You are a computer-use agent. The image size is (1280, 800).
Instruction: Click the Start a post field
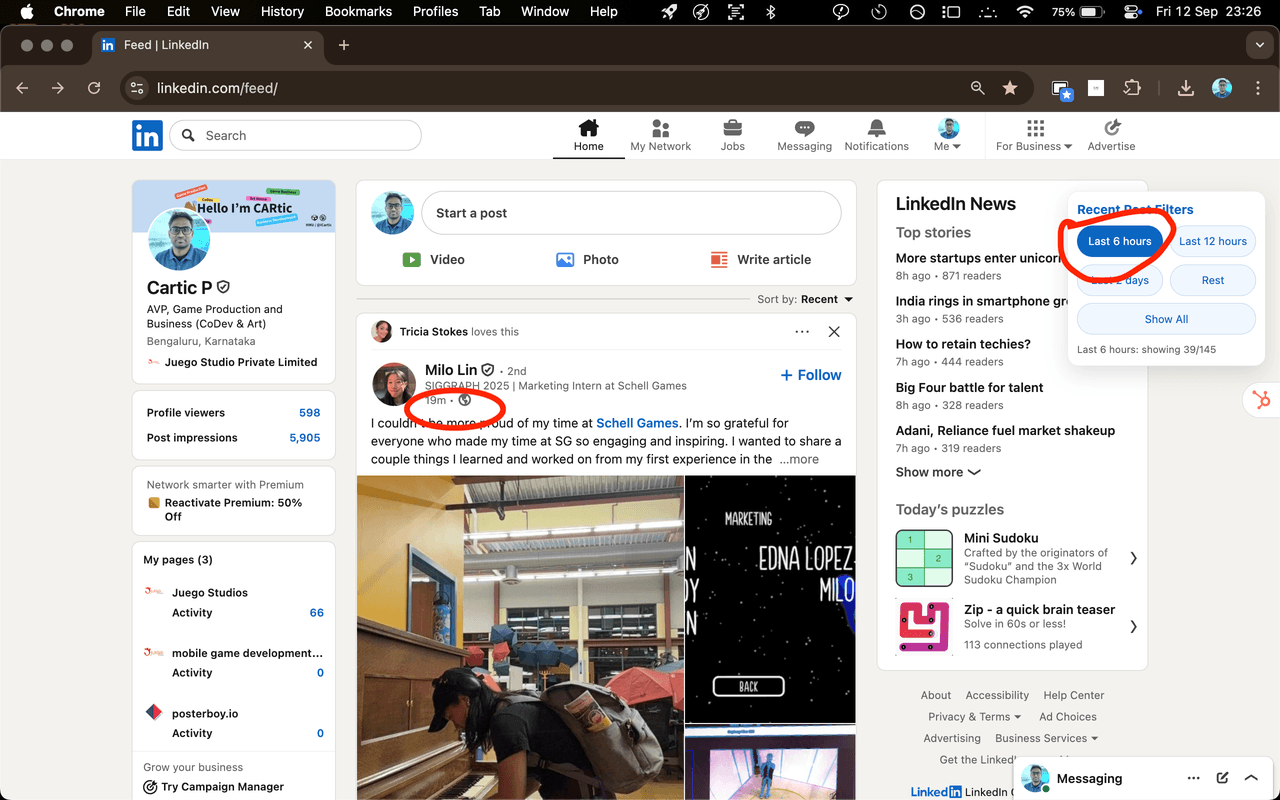[x=631, y=213]
